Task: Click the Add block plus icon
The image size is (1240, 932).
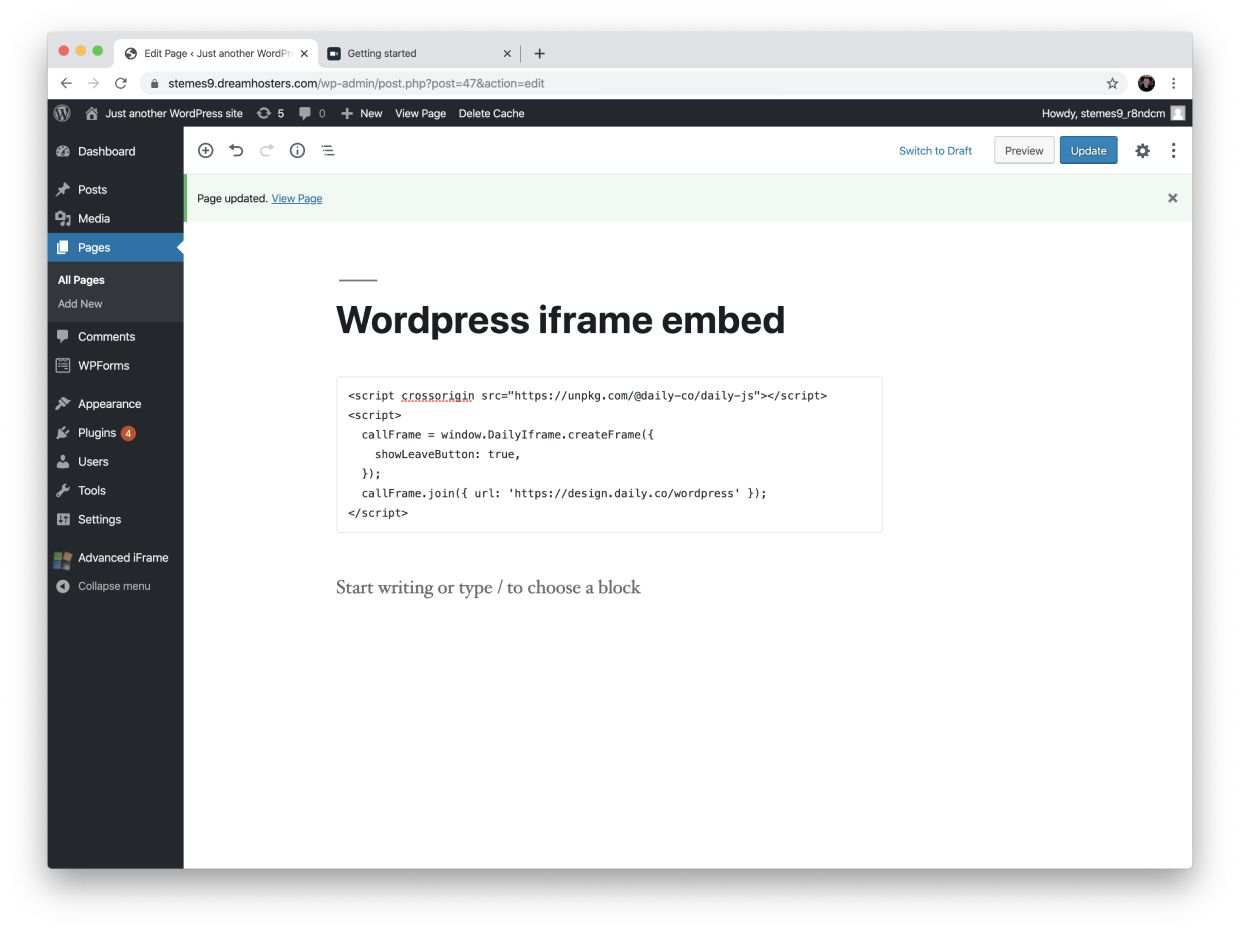Action: (206, 150)
